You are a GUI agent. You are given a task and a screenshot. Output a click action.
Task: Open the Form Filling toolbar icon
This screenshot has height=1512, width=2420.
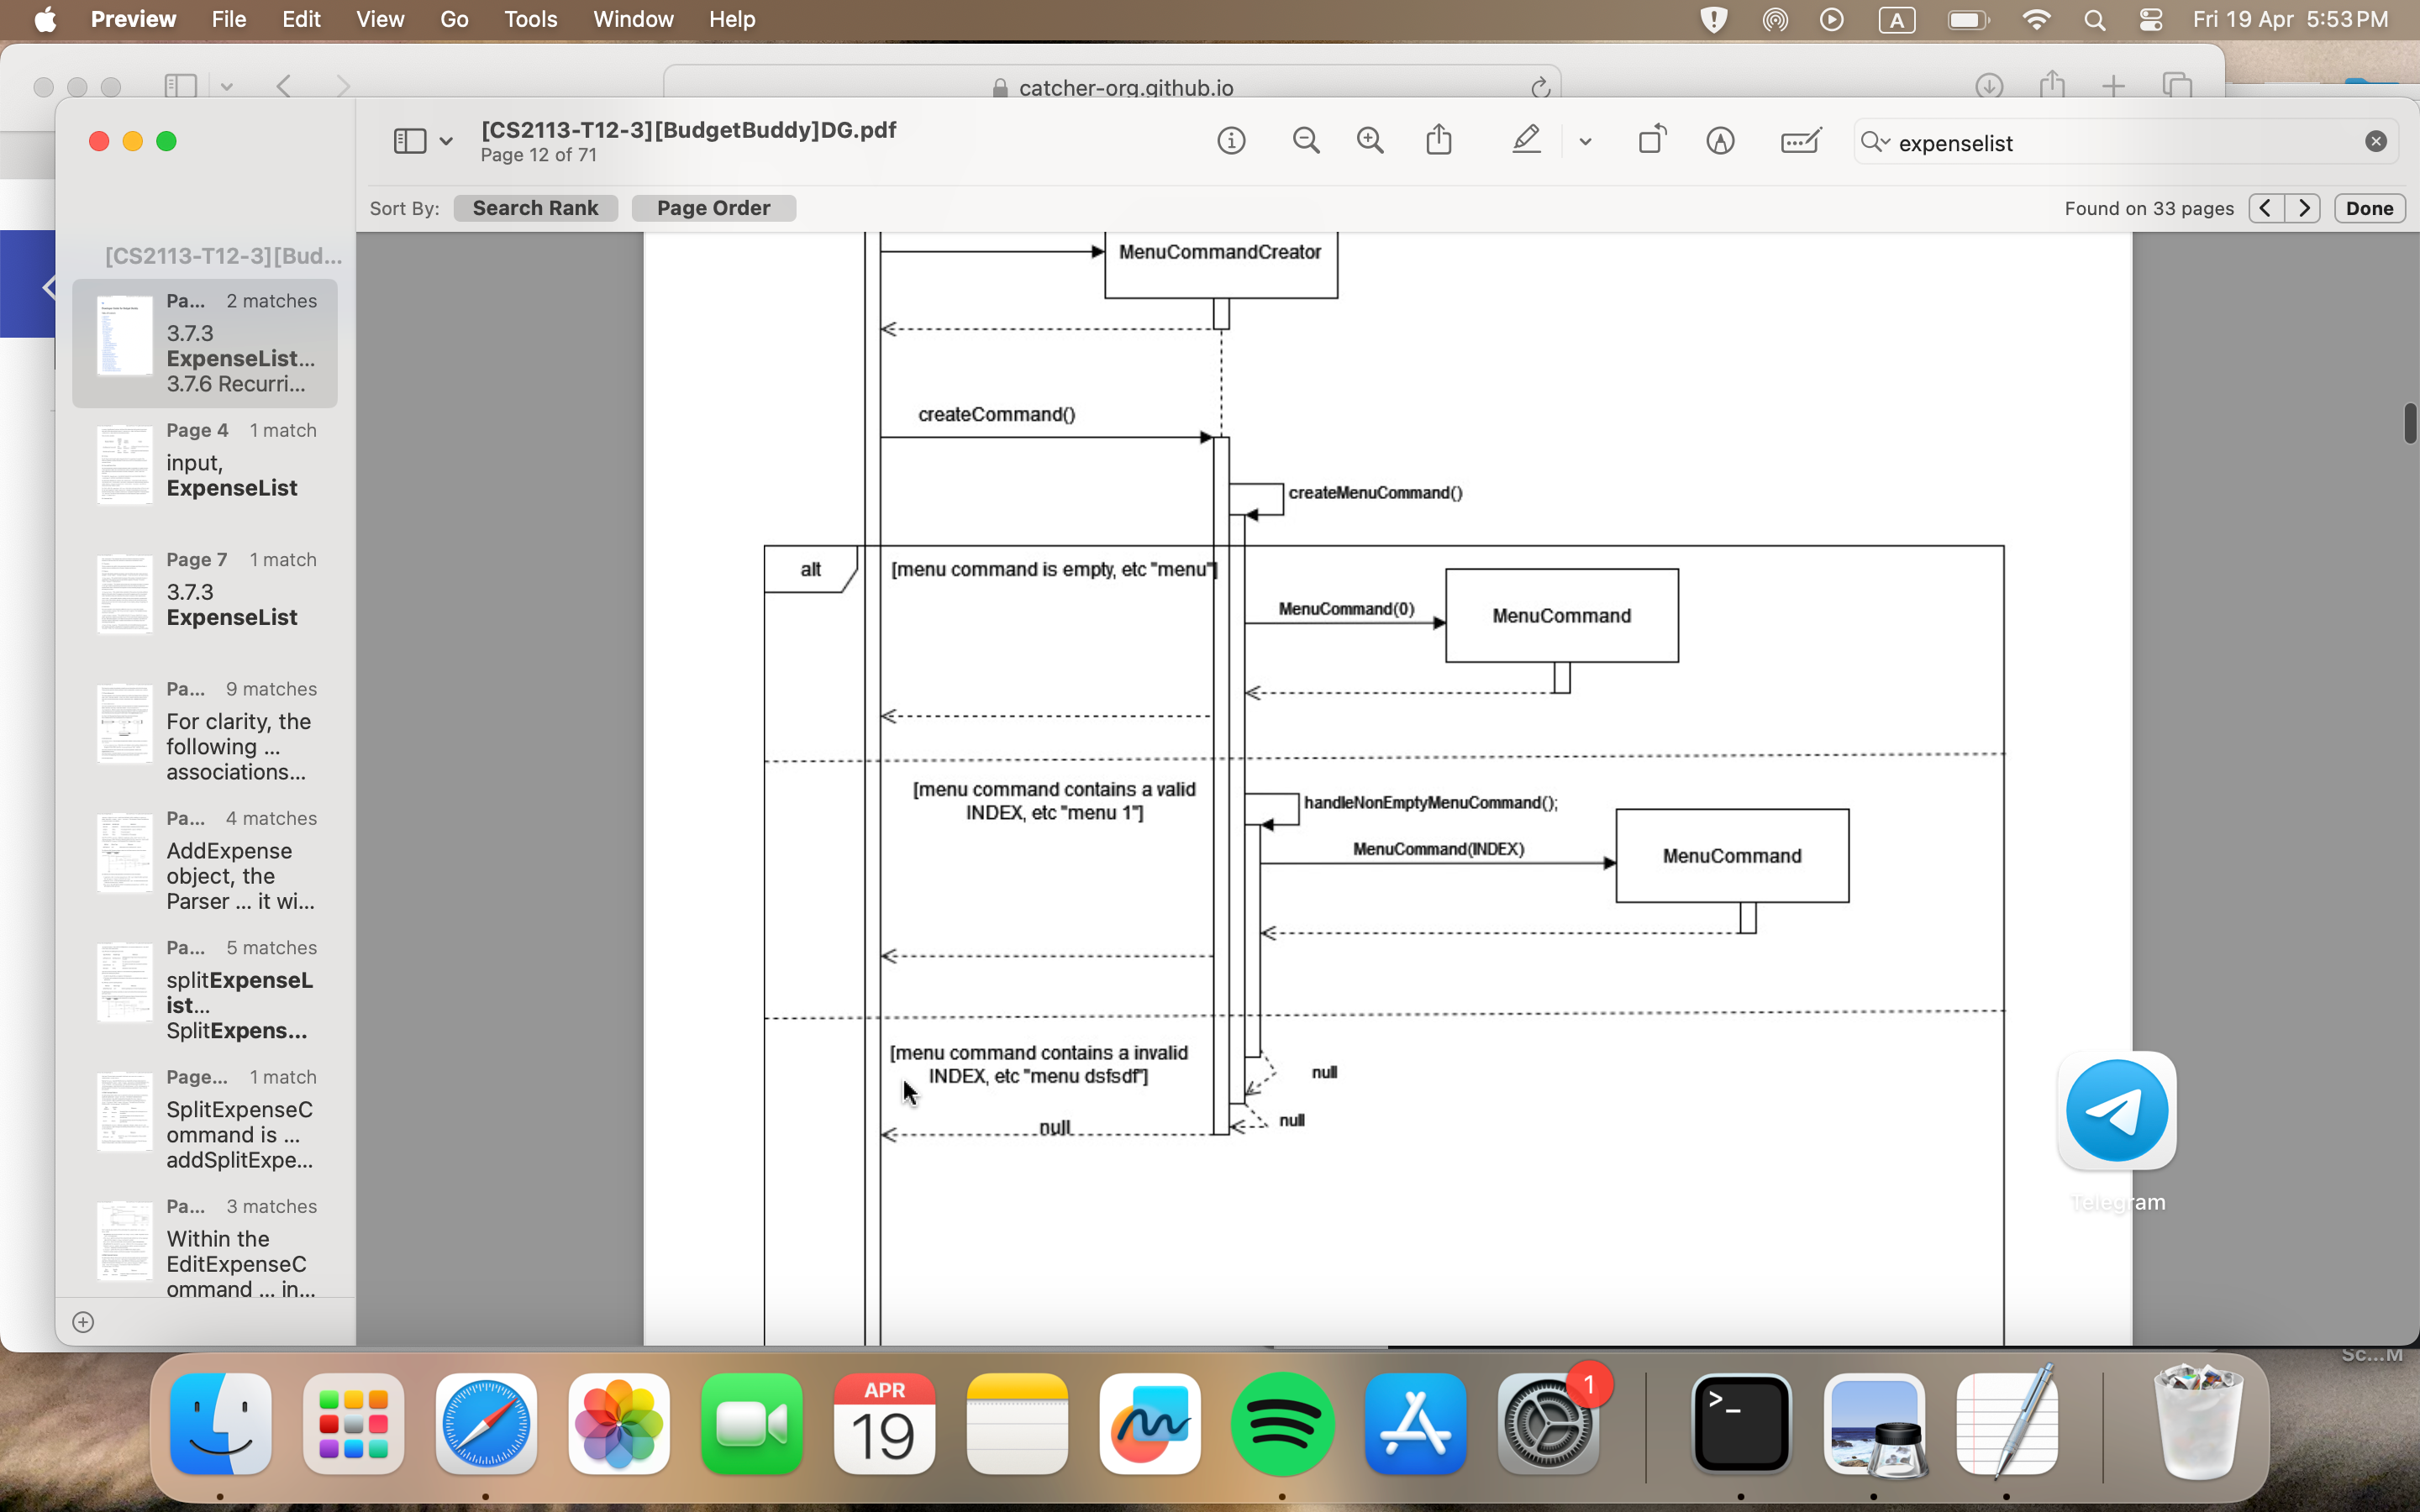[1800, 141]
